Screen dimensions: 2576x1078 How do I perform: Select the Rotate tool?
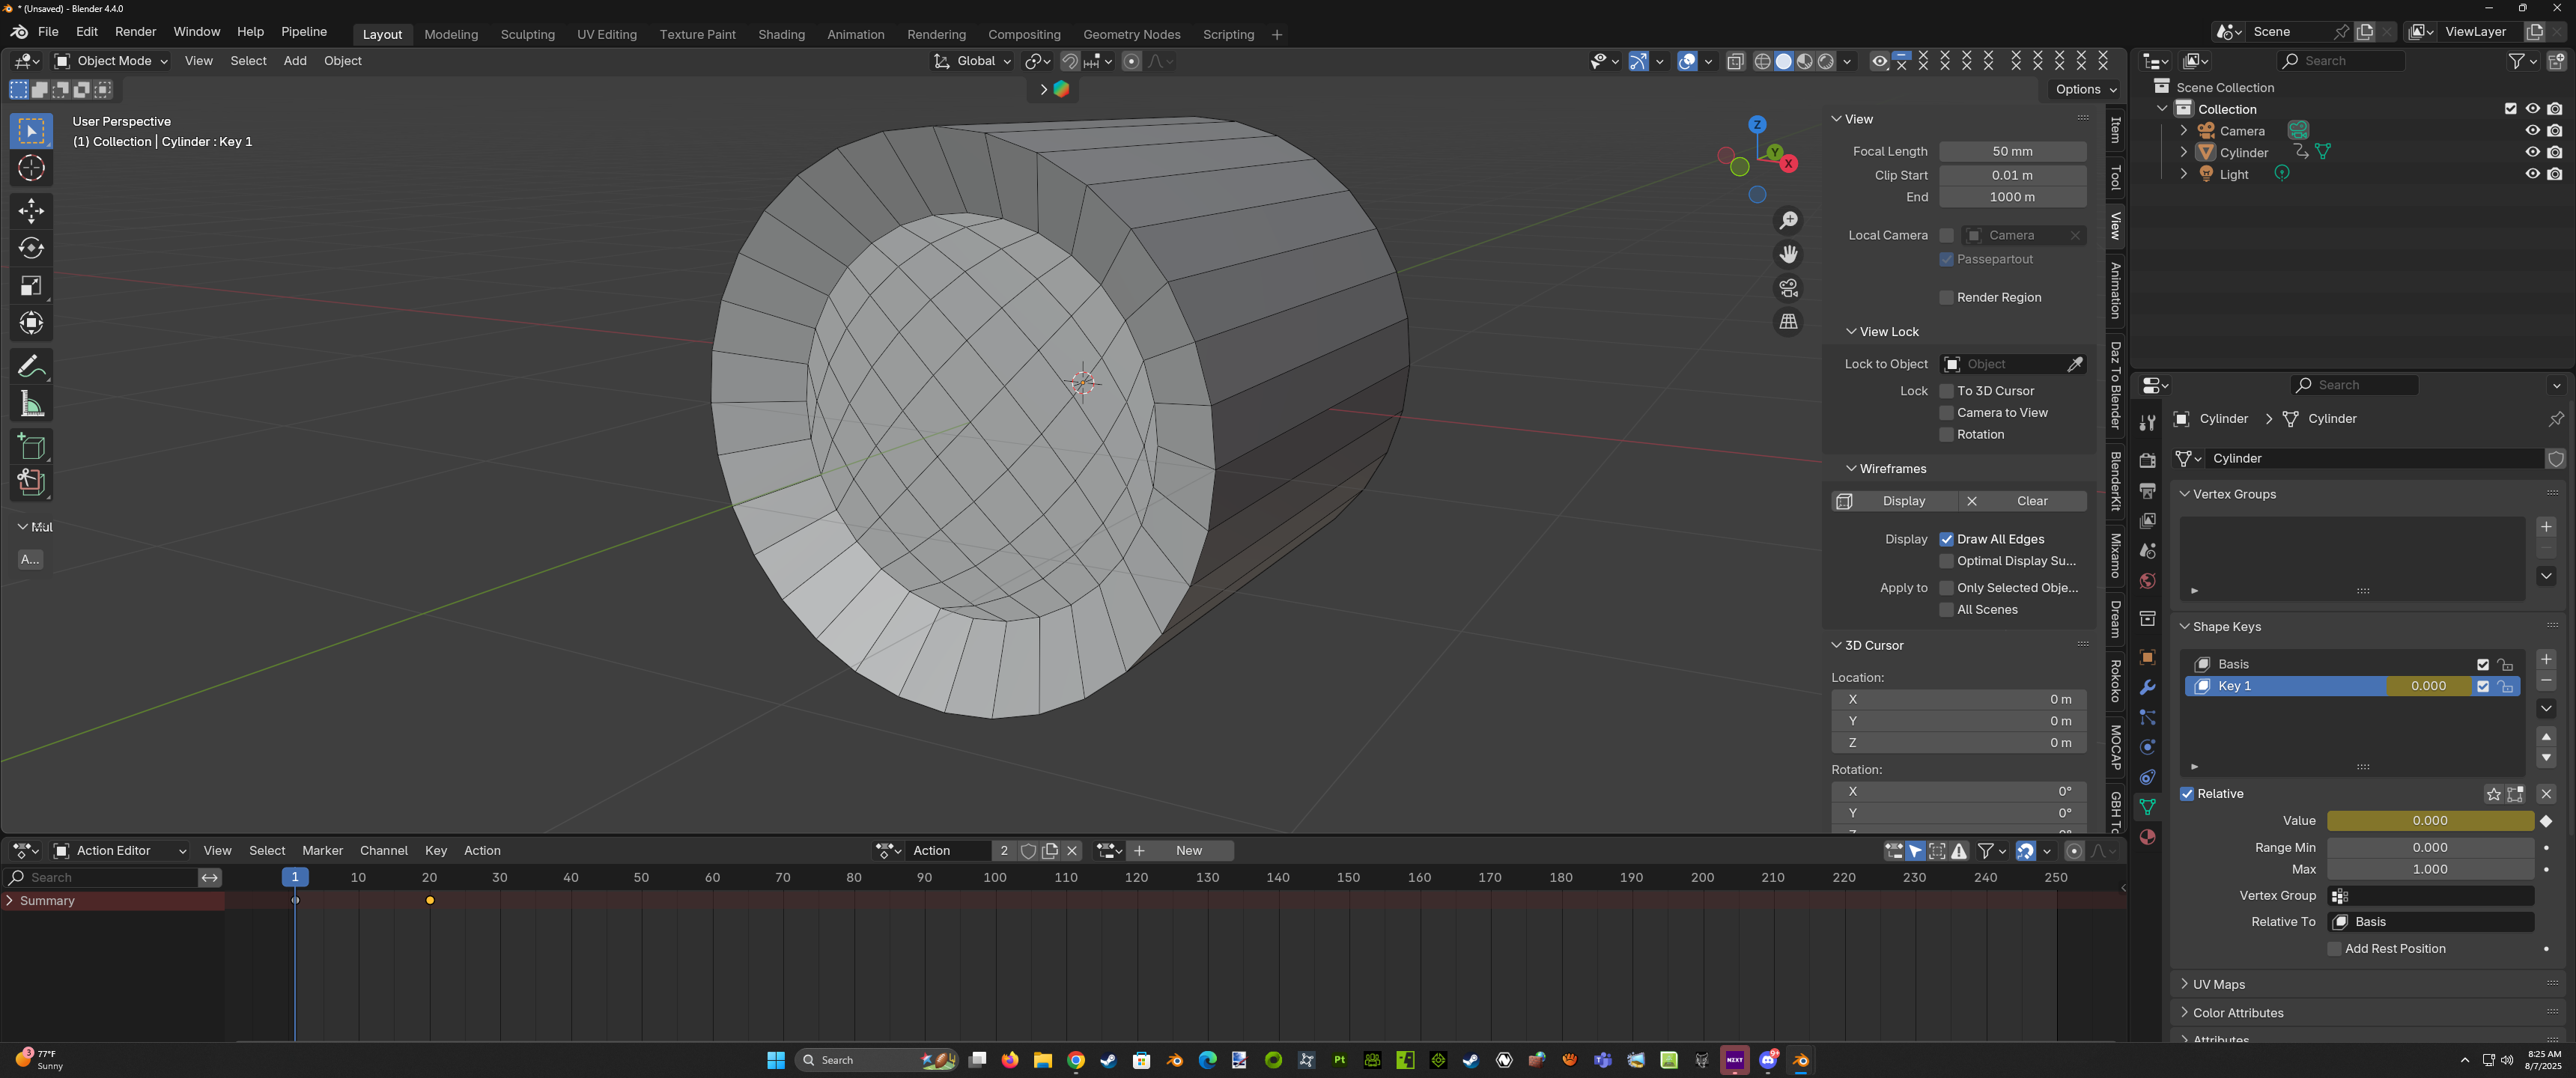(31, 248)
